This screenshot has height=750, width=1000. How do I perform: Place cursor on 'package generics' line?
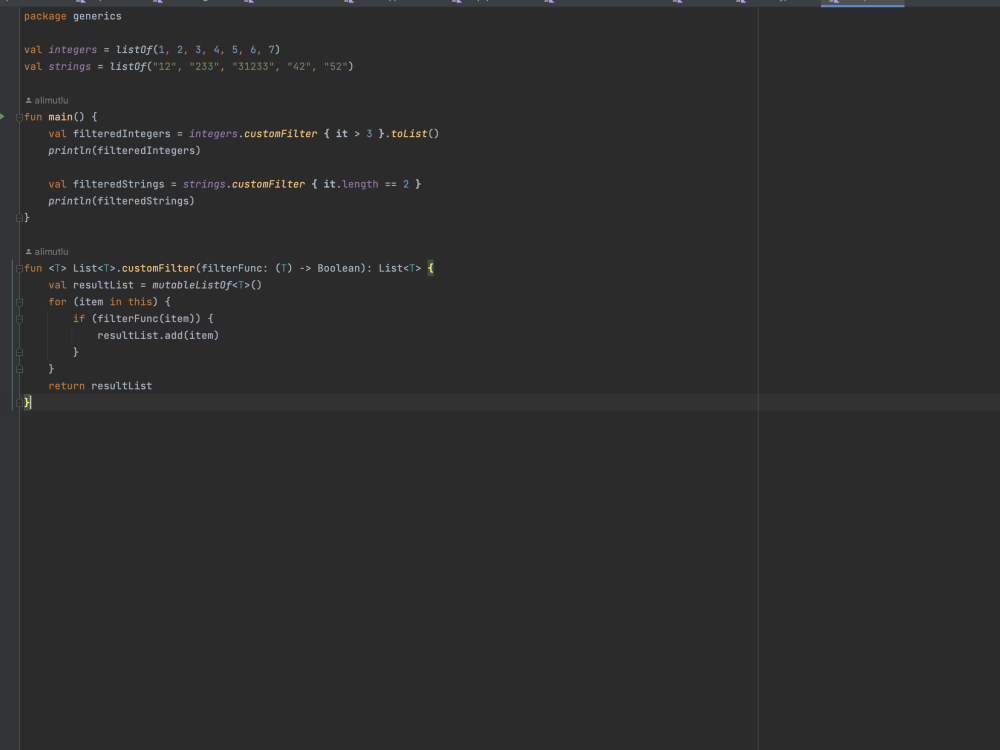click(73, 16)
